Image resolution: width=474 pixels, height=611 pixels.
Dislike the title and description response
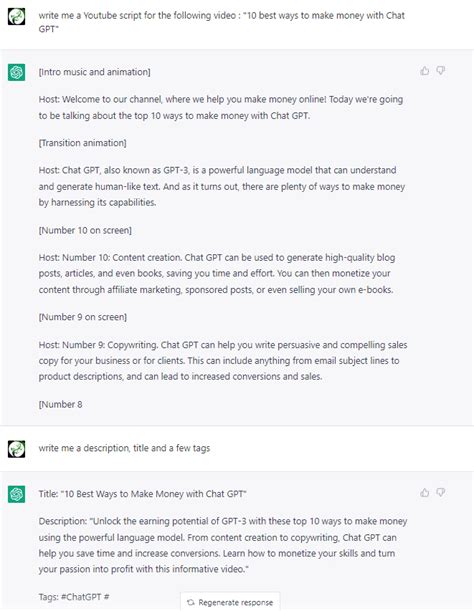(440, 493)
